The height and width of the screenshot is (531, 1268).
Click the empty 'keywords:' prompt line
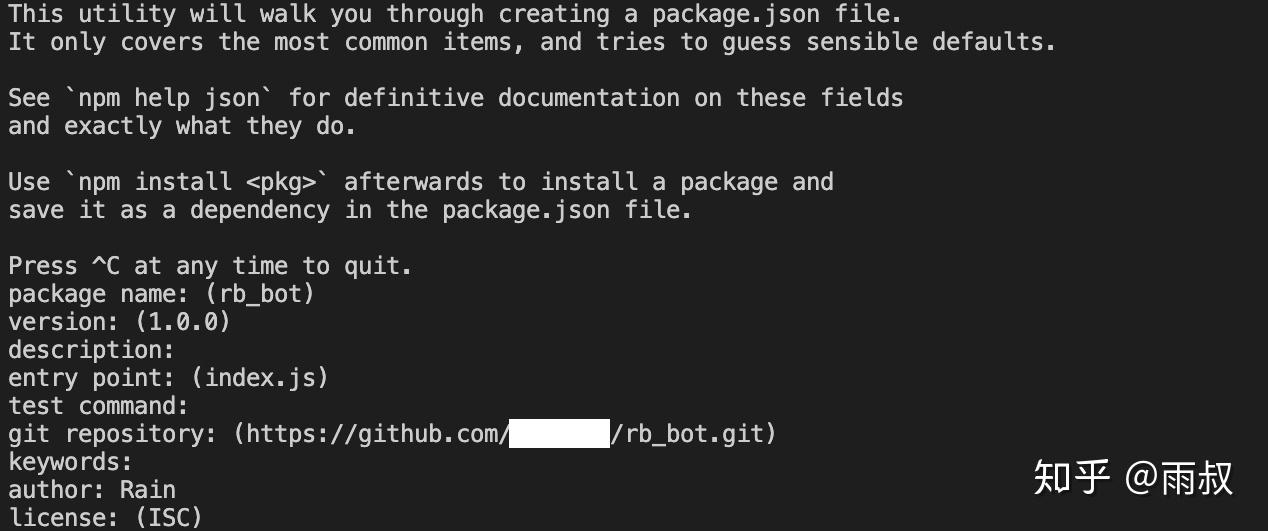coord(70,462)
